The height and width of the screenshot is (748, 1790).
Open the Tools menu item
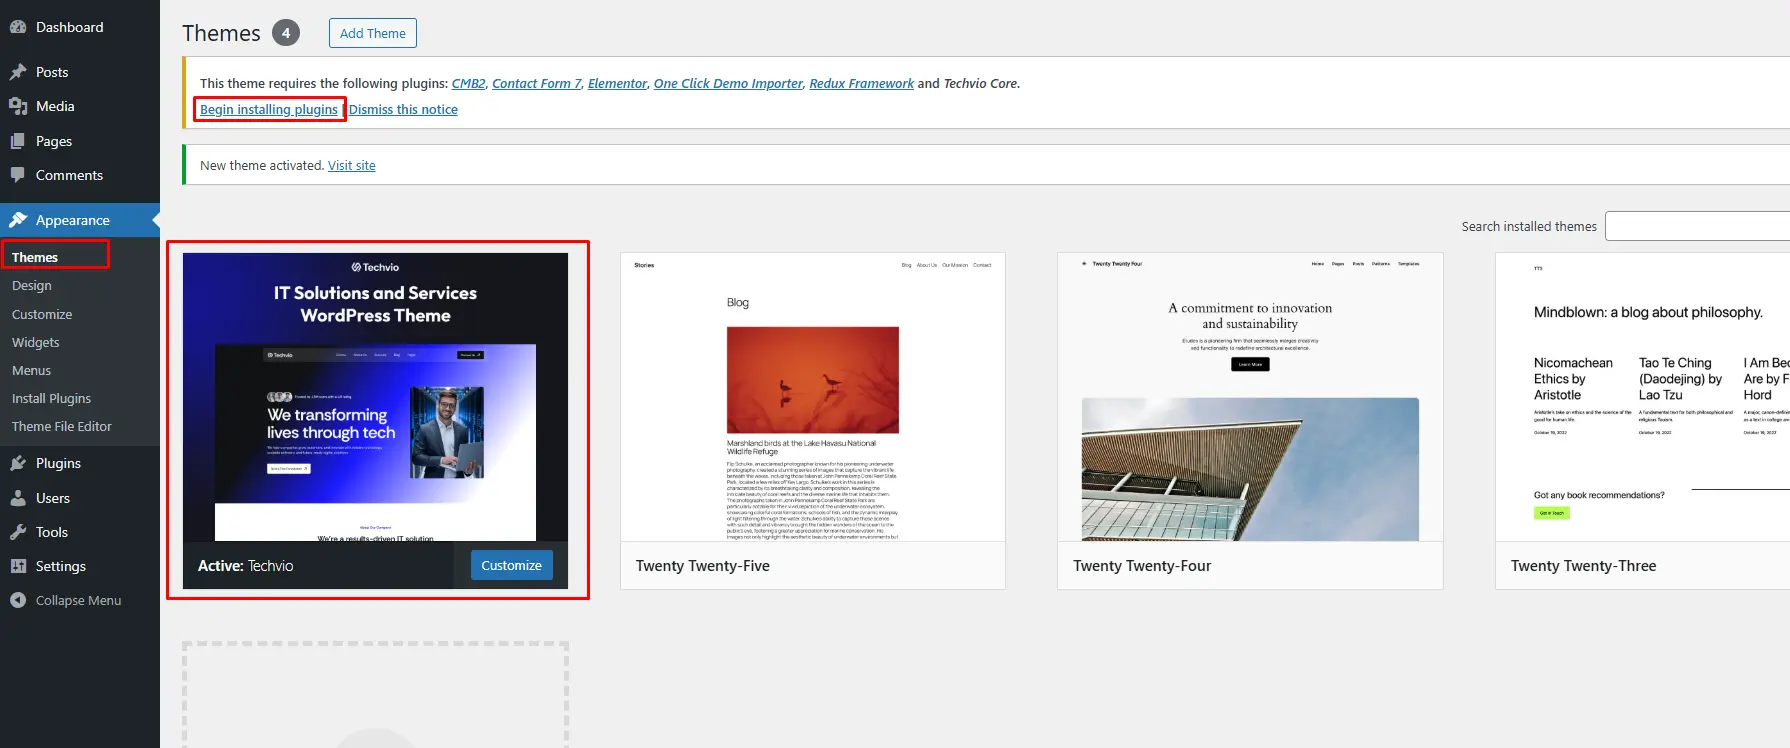tap(80, 532)
